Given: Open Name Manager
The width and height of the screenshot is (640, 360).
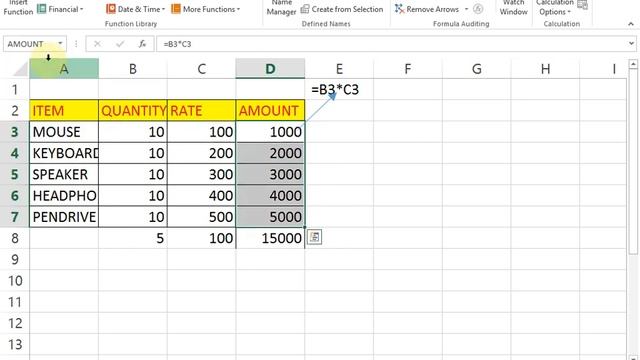Looking at the screenshot, I should [281, 8].
